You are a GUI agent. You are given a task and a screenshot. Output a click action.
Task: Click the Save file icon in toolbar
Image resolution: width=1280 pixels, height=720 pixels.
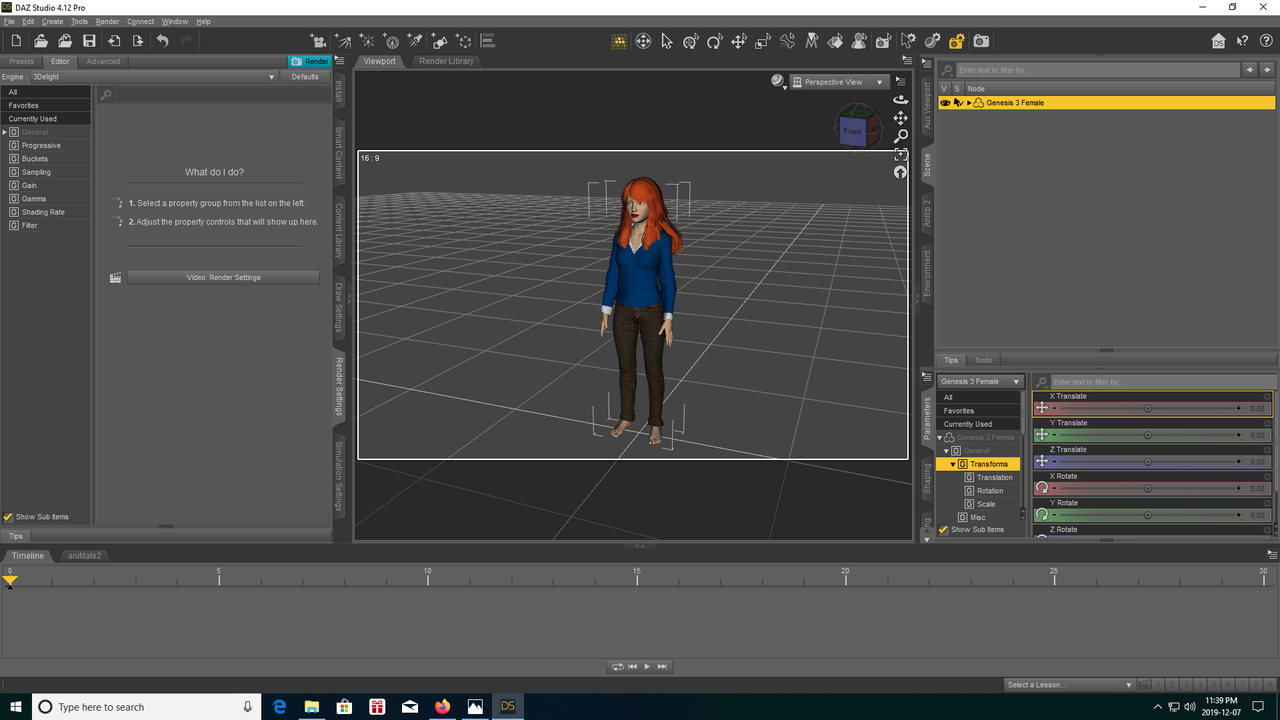pos(89,41)
